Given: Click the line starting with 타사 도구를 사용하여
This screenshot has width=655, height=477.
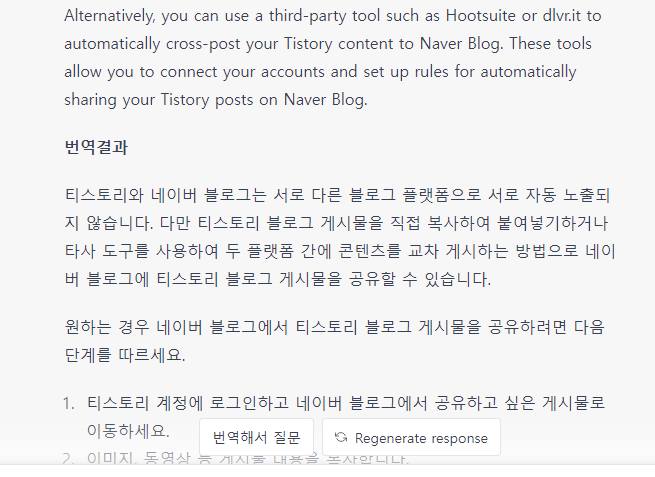Looking at the screenshot, I should tap(340, 251).
